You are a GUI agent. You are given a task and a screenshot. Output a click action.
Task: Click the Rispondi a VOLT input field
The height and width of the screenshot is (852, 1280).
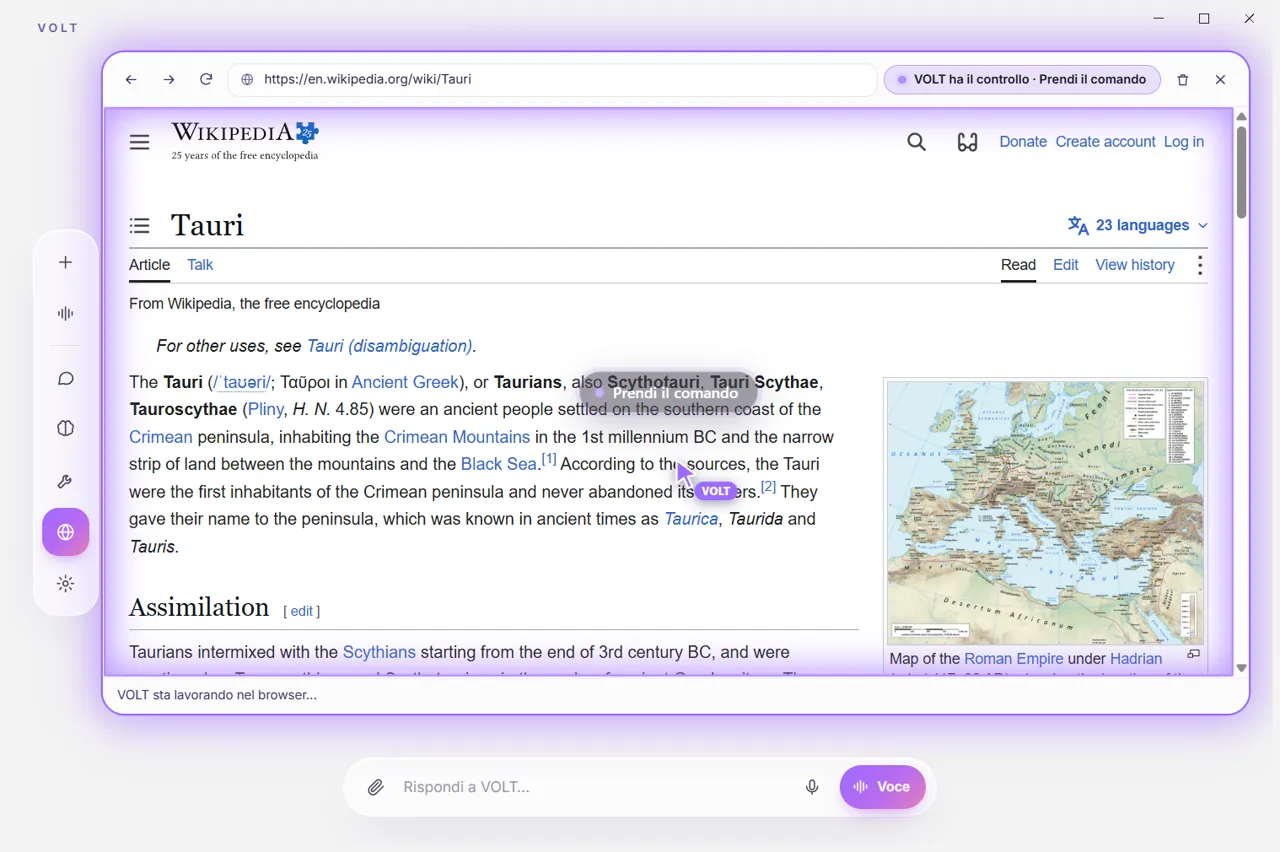(593, 787)
